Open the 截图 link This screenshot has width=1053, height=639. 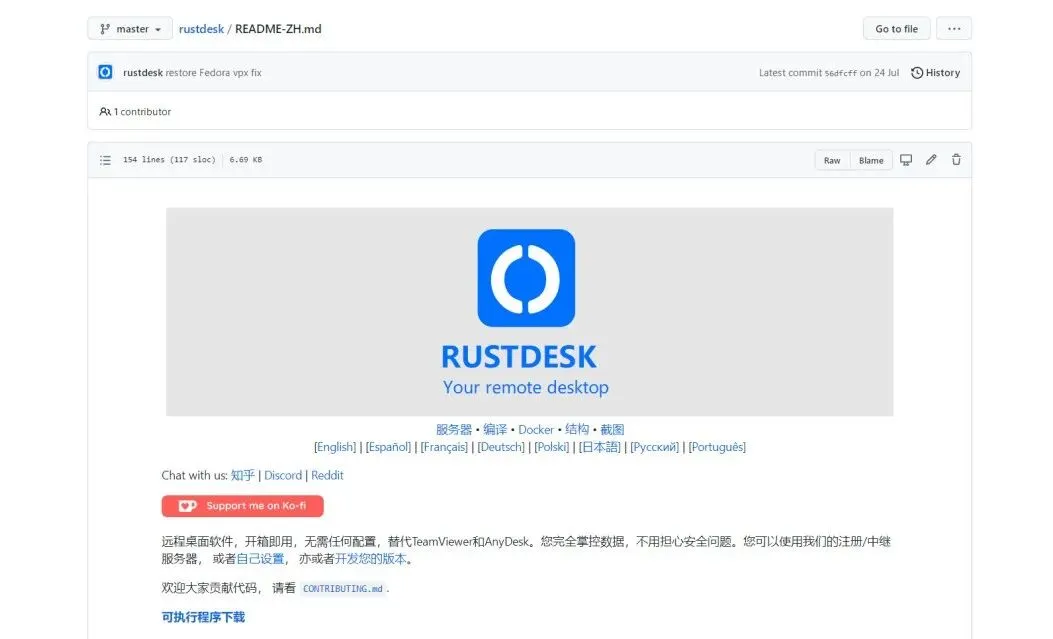point(612,430)
